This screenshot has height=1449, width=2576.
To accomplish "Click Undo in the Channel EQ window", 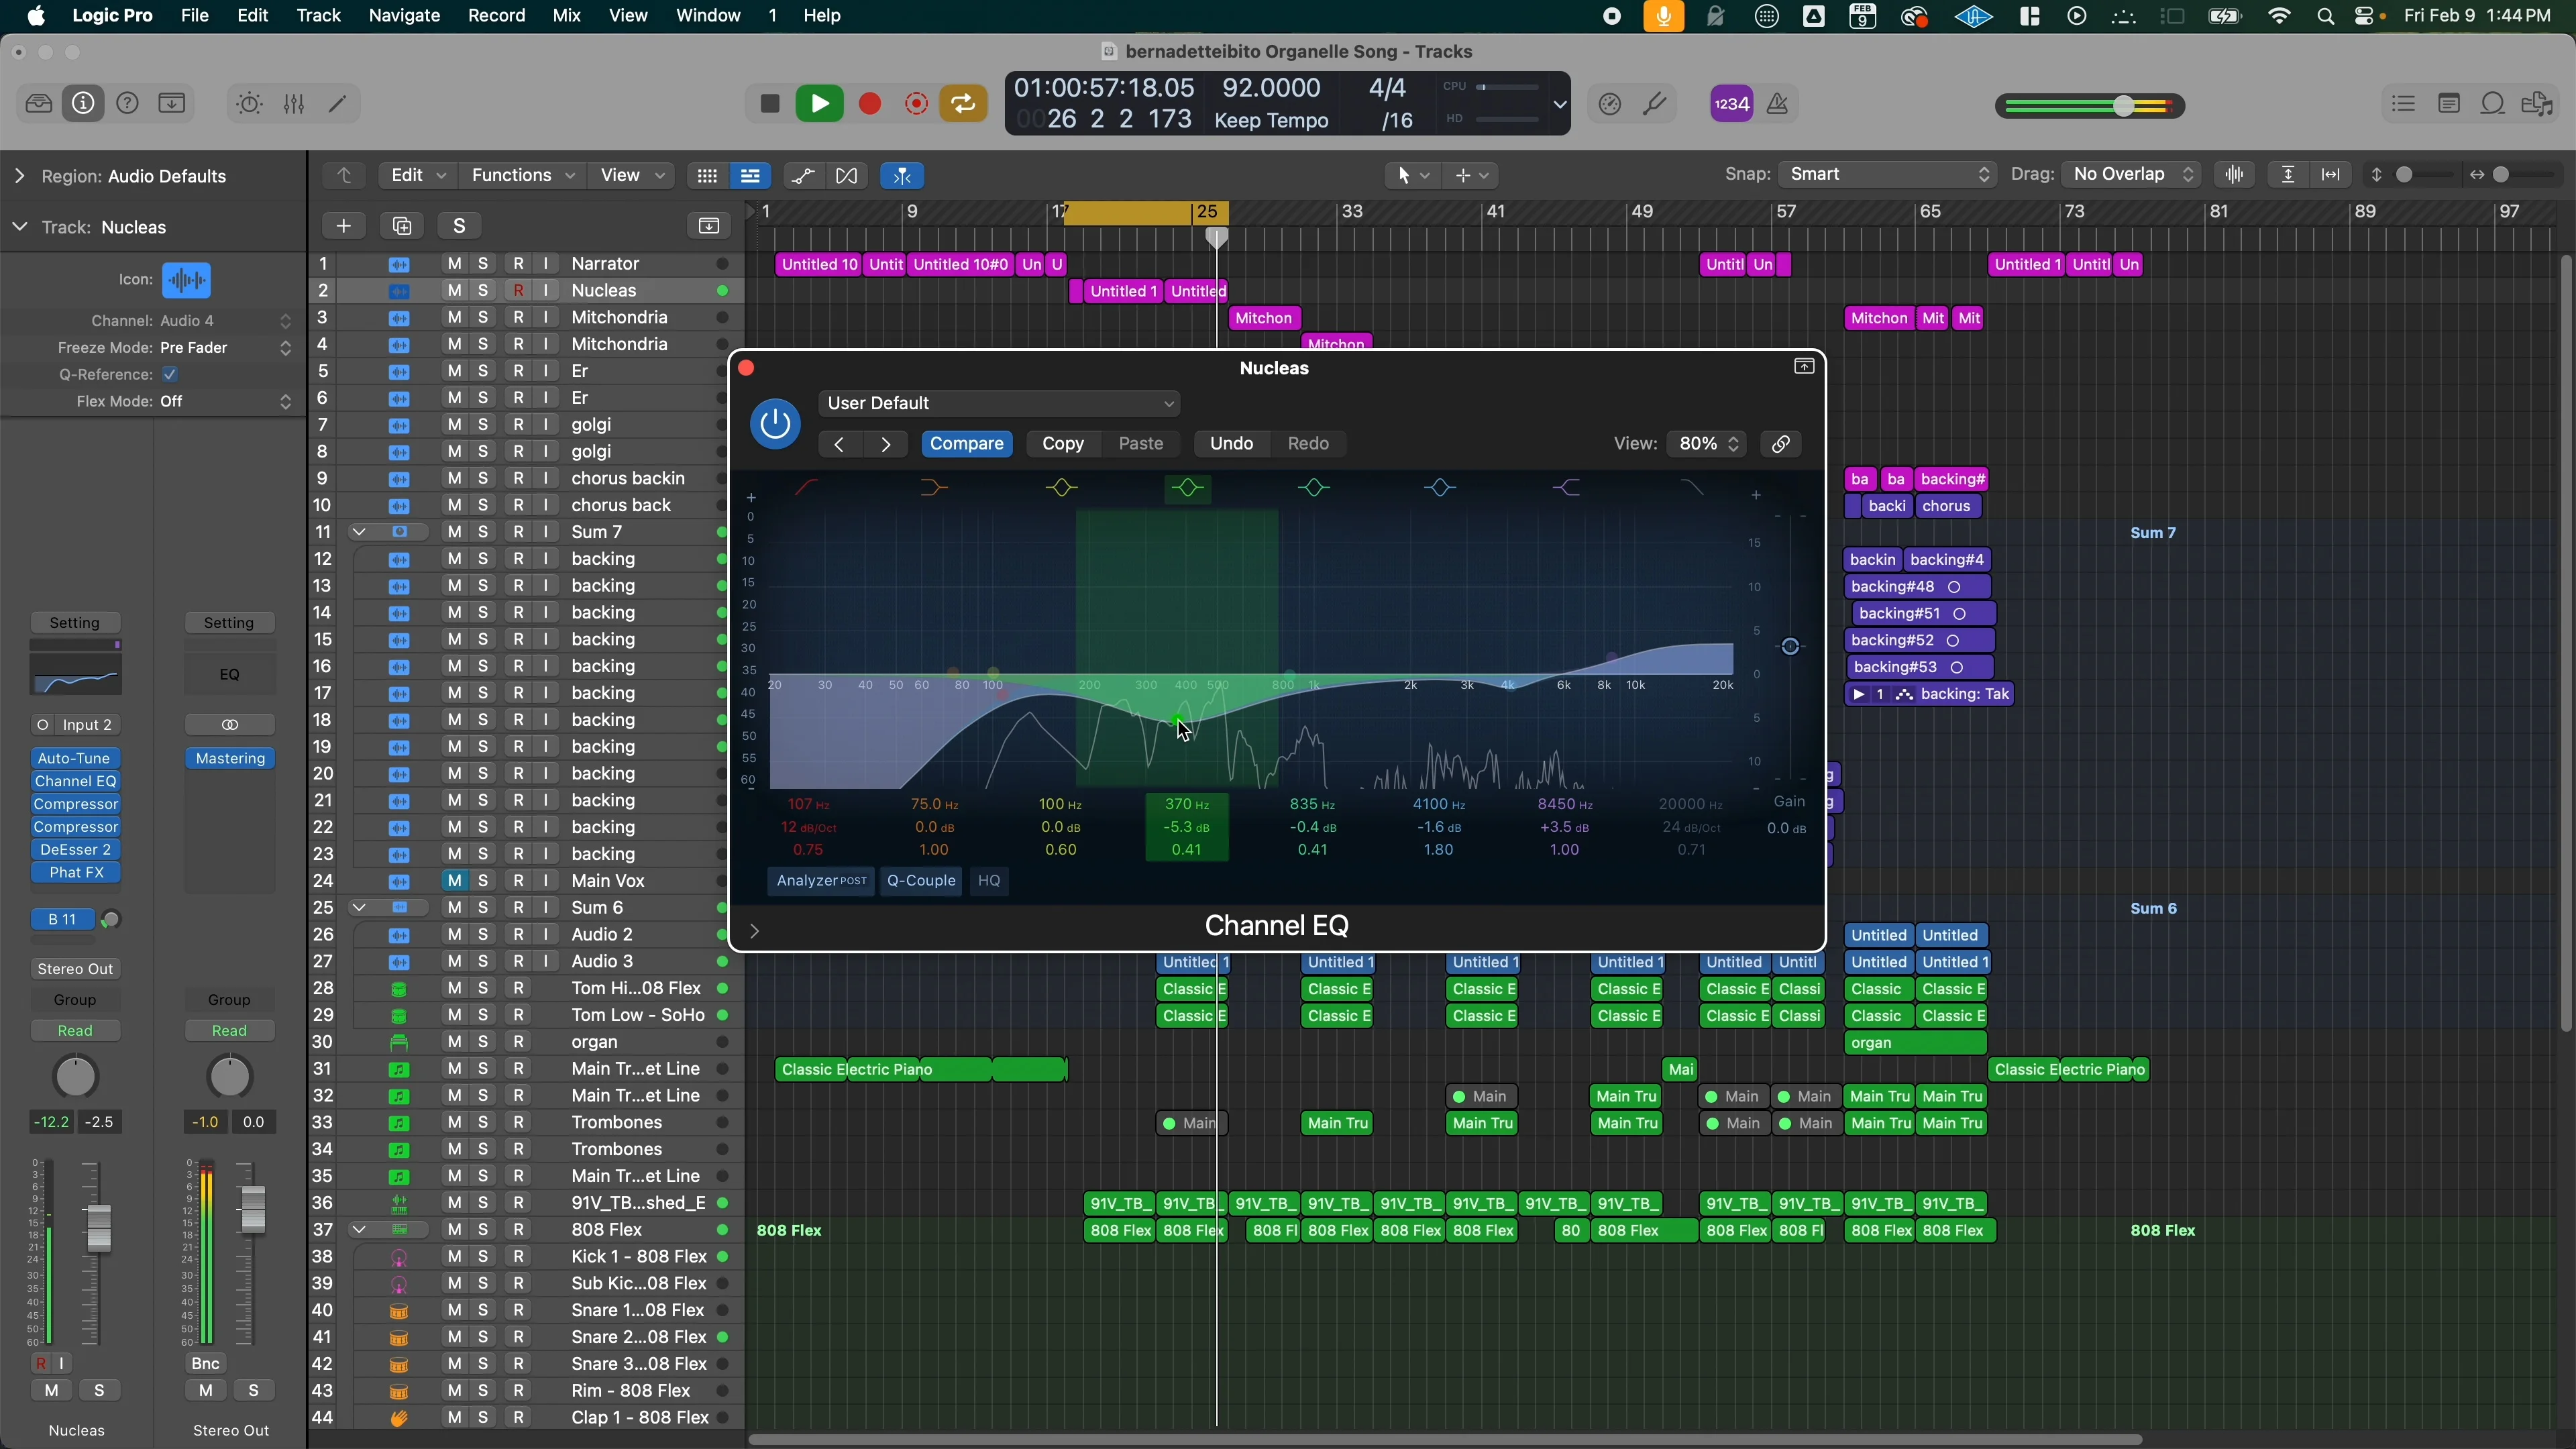I will tap(1230, 443).
